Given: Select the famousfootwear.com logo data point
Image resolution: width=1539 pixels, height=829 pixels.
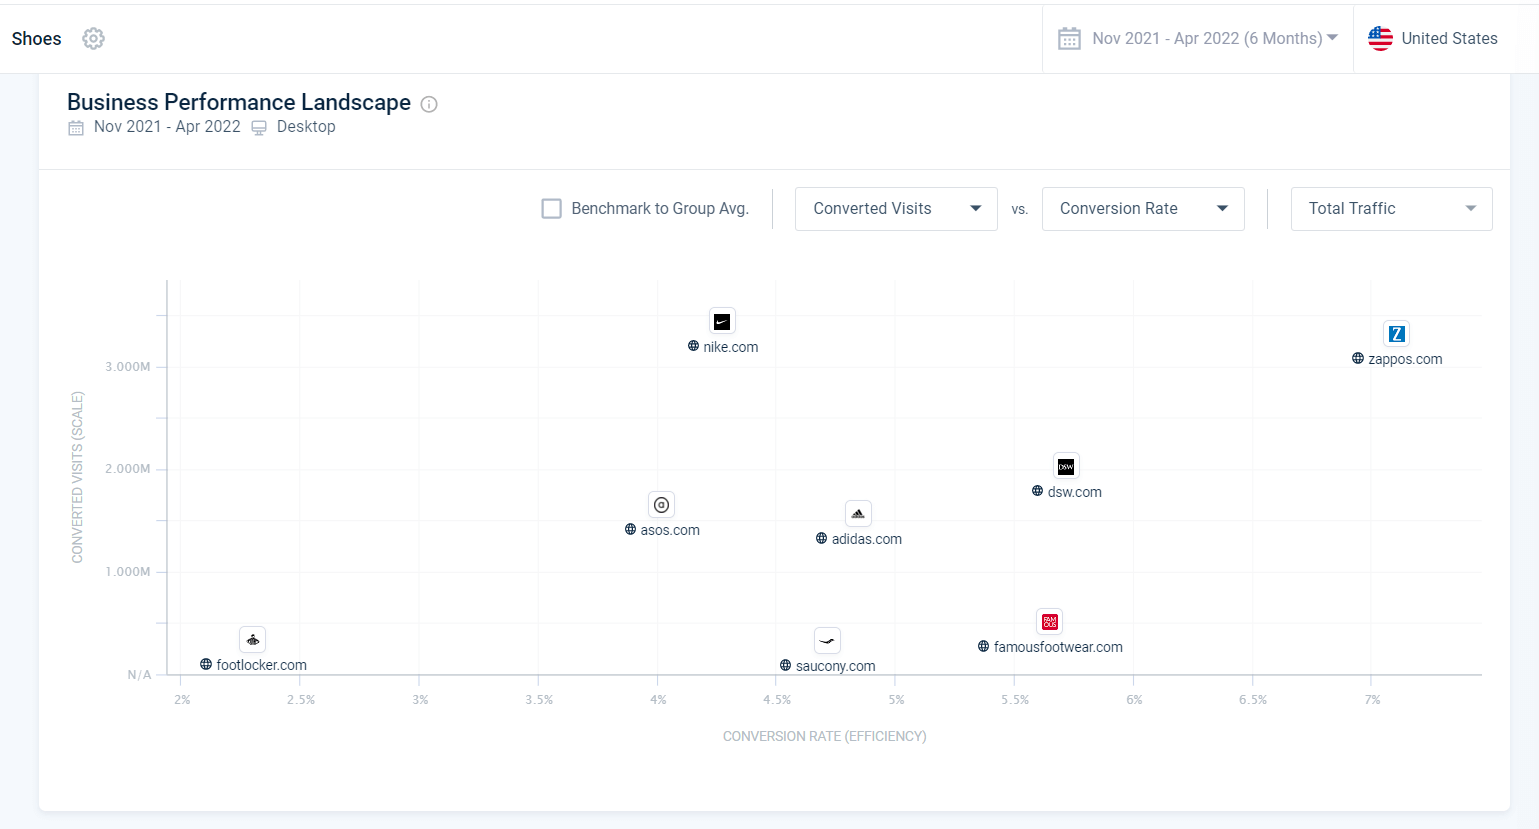Looking at the screenshot, I should click(x=1050, y=622).
